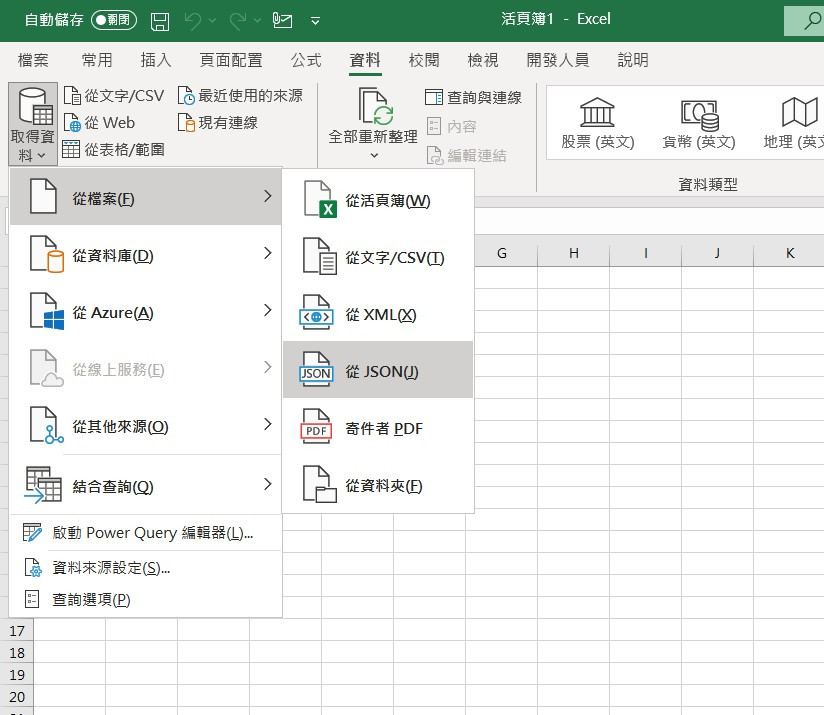
Task: Open the 檔案 tab
Action: pos(33,60)
